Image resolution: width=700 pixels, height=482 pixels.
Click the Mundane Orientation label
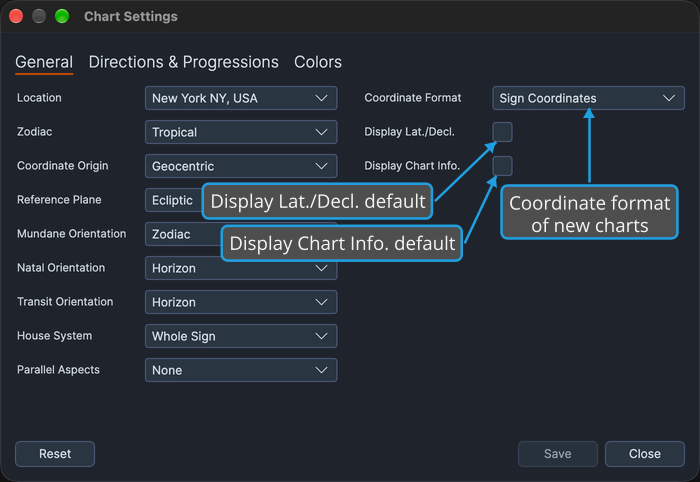coord(71,233)
